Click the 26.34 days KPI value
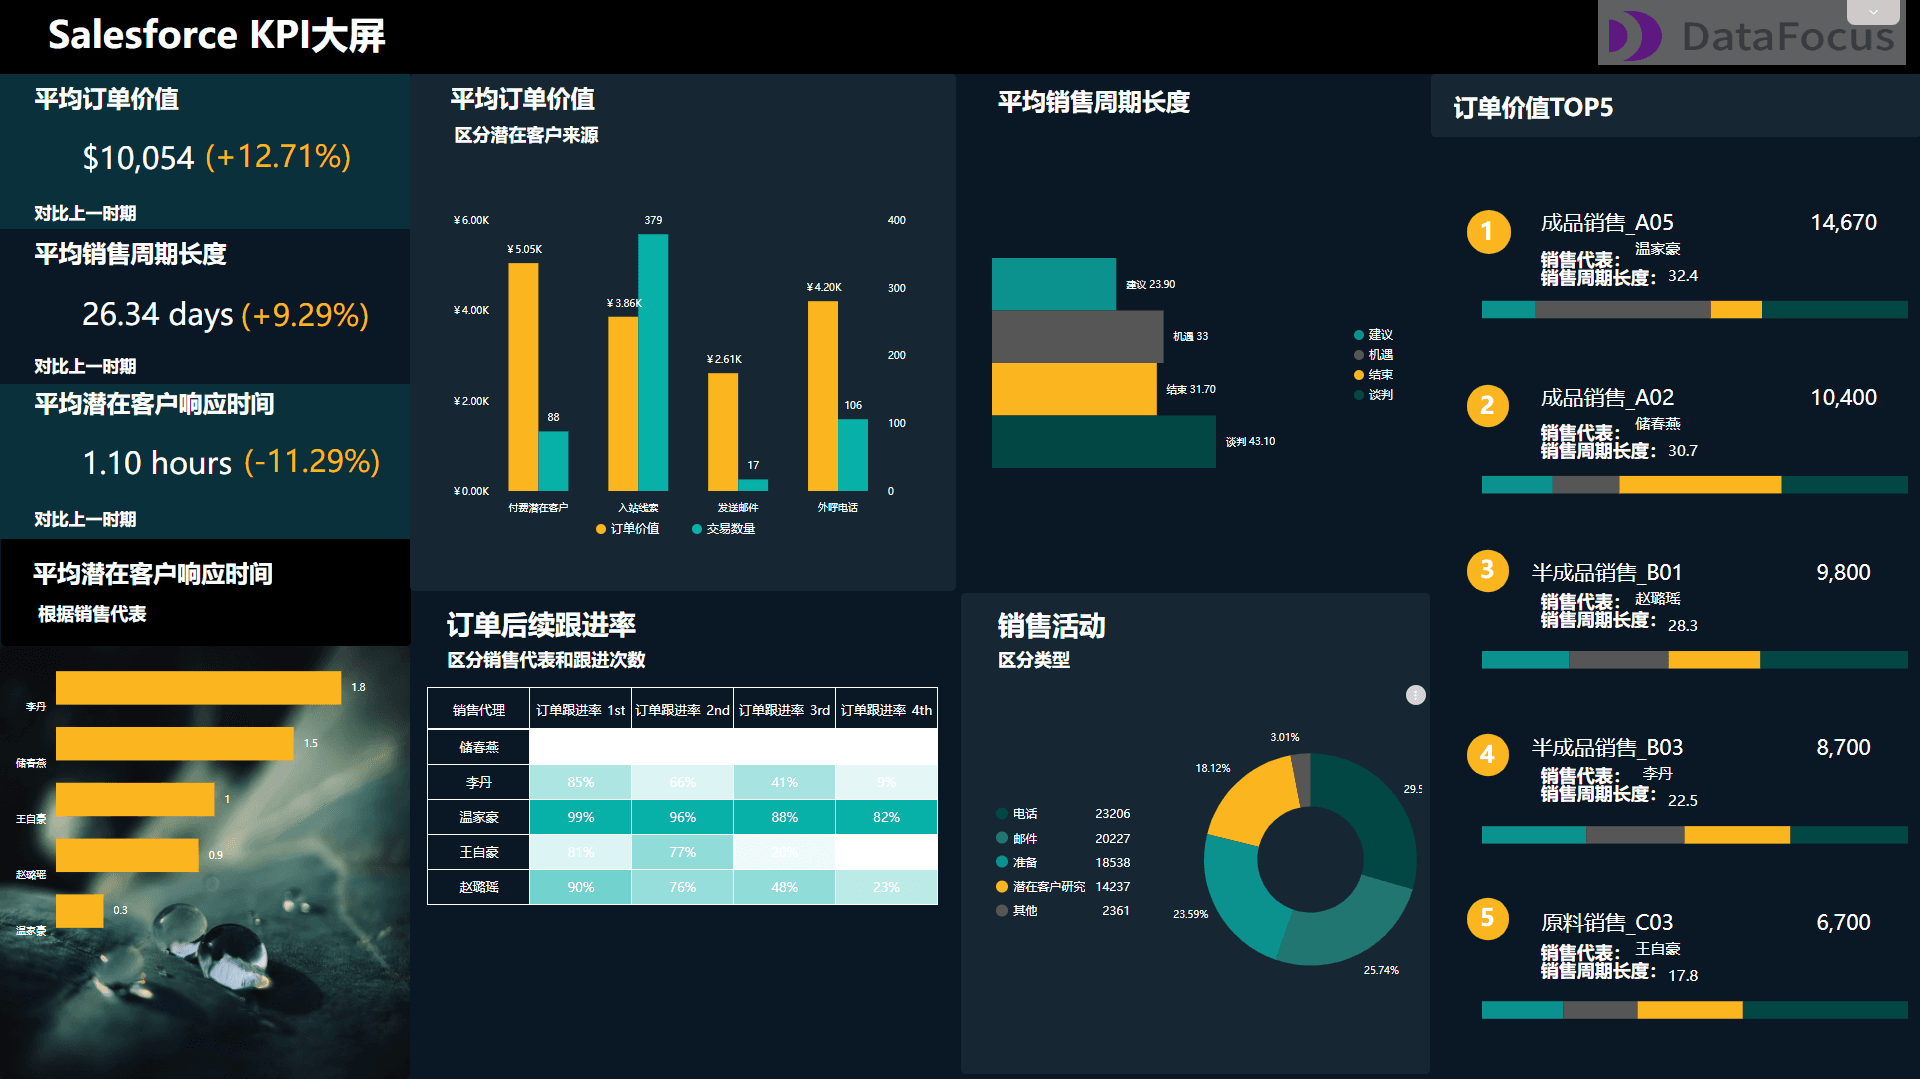This screenshot has height=1079, width=1920. pyautogui.click(x=158, y=314)
